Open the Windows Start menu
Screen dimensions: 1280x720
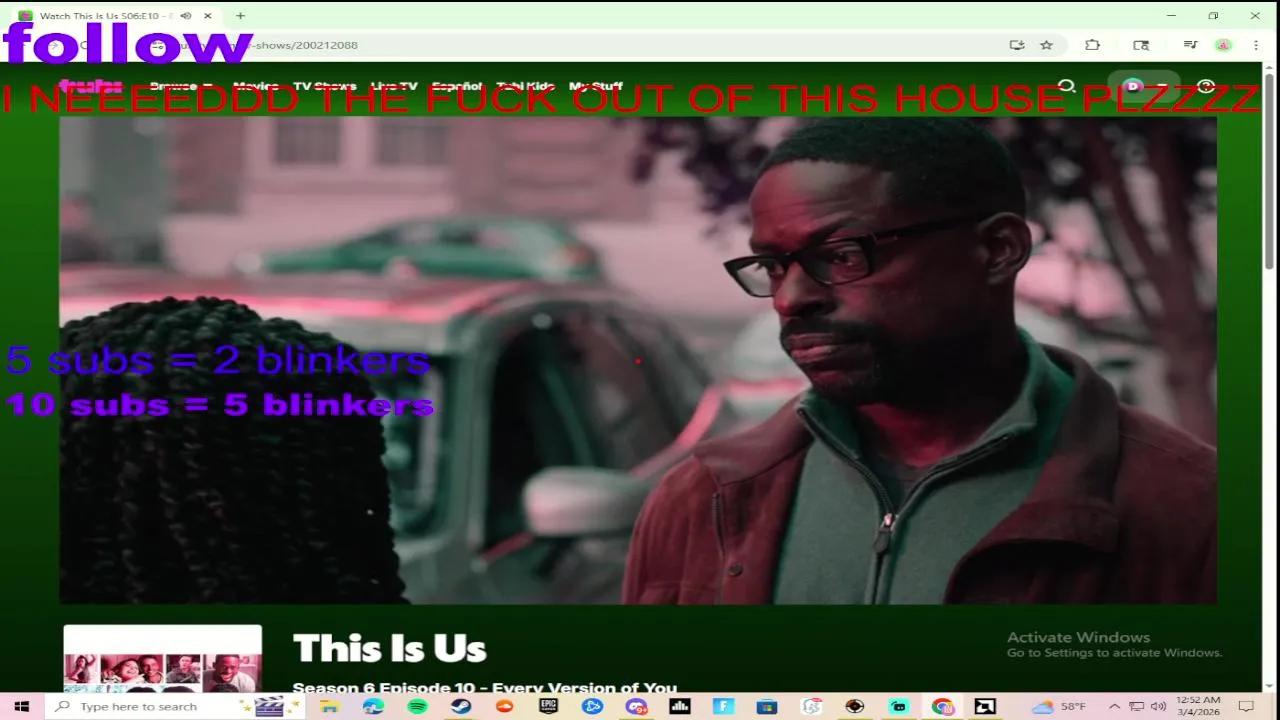point(21,706)
